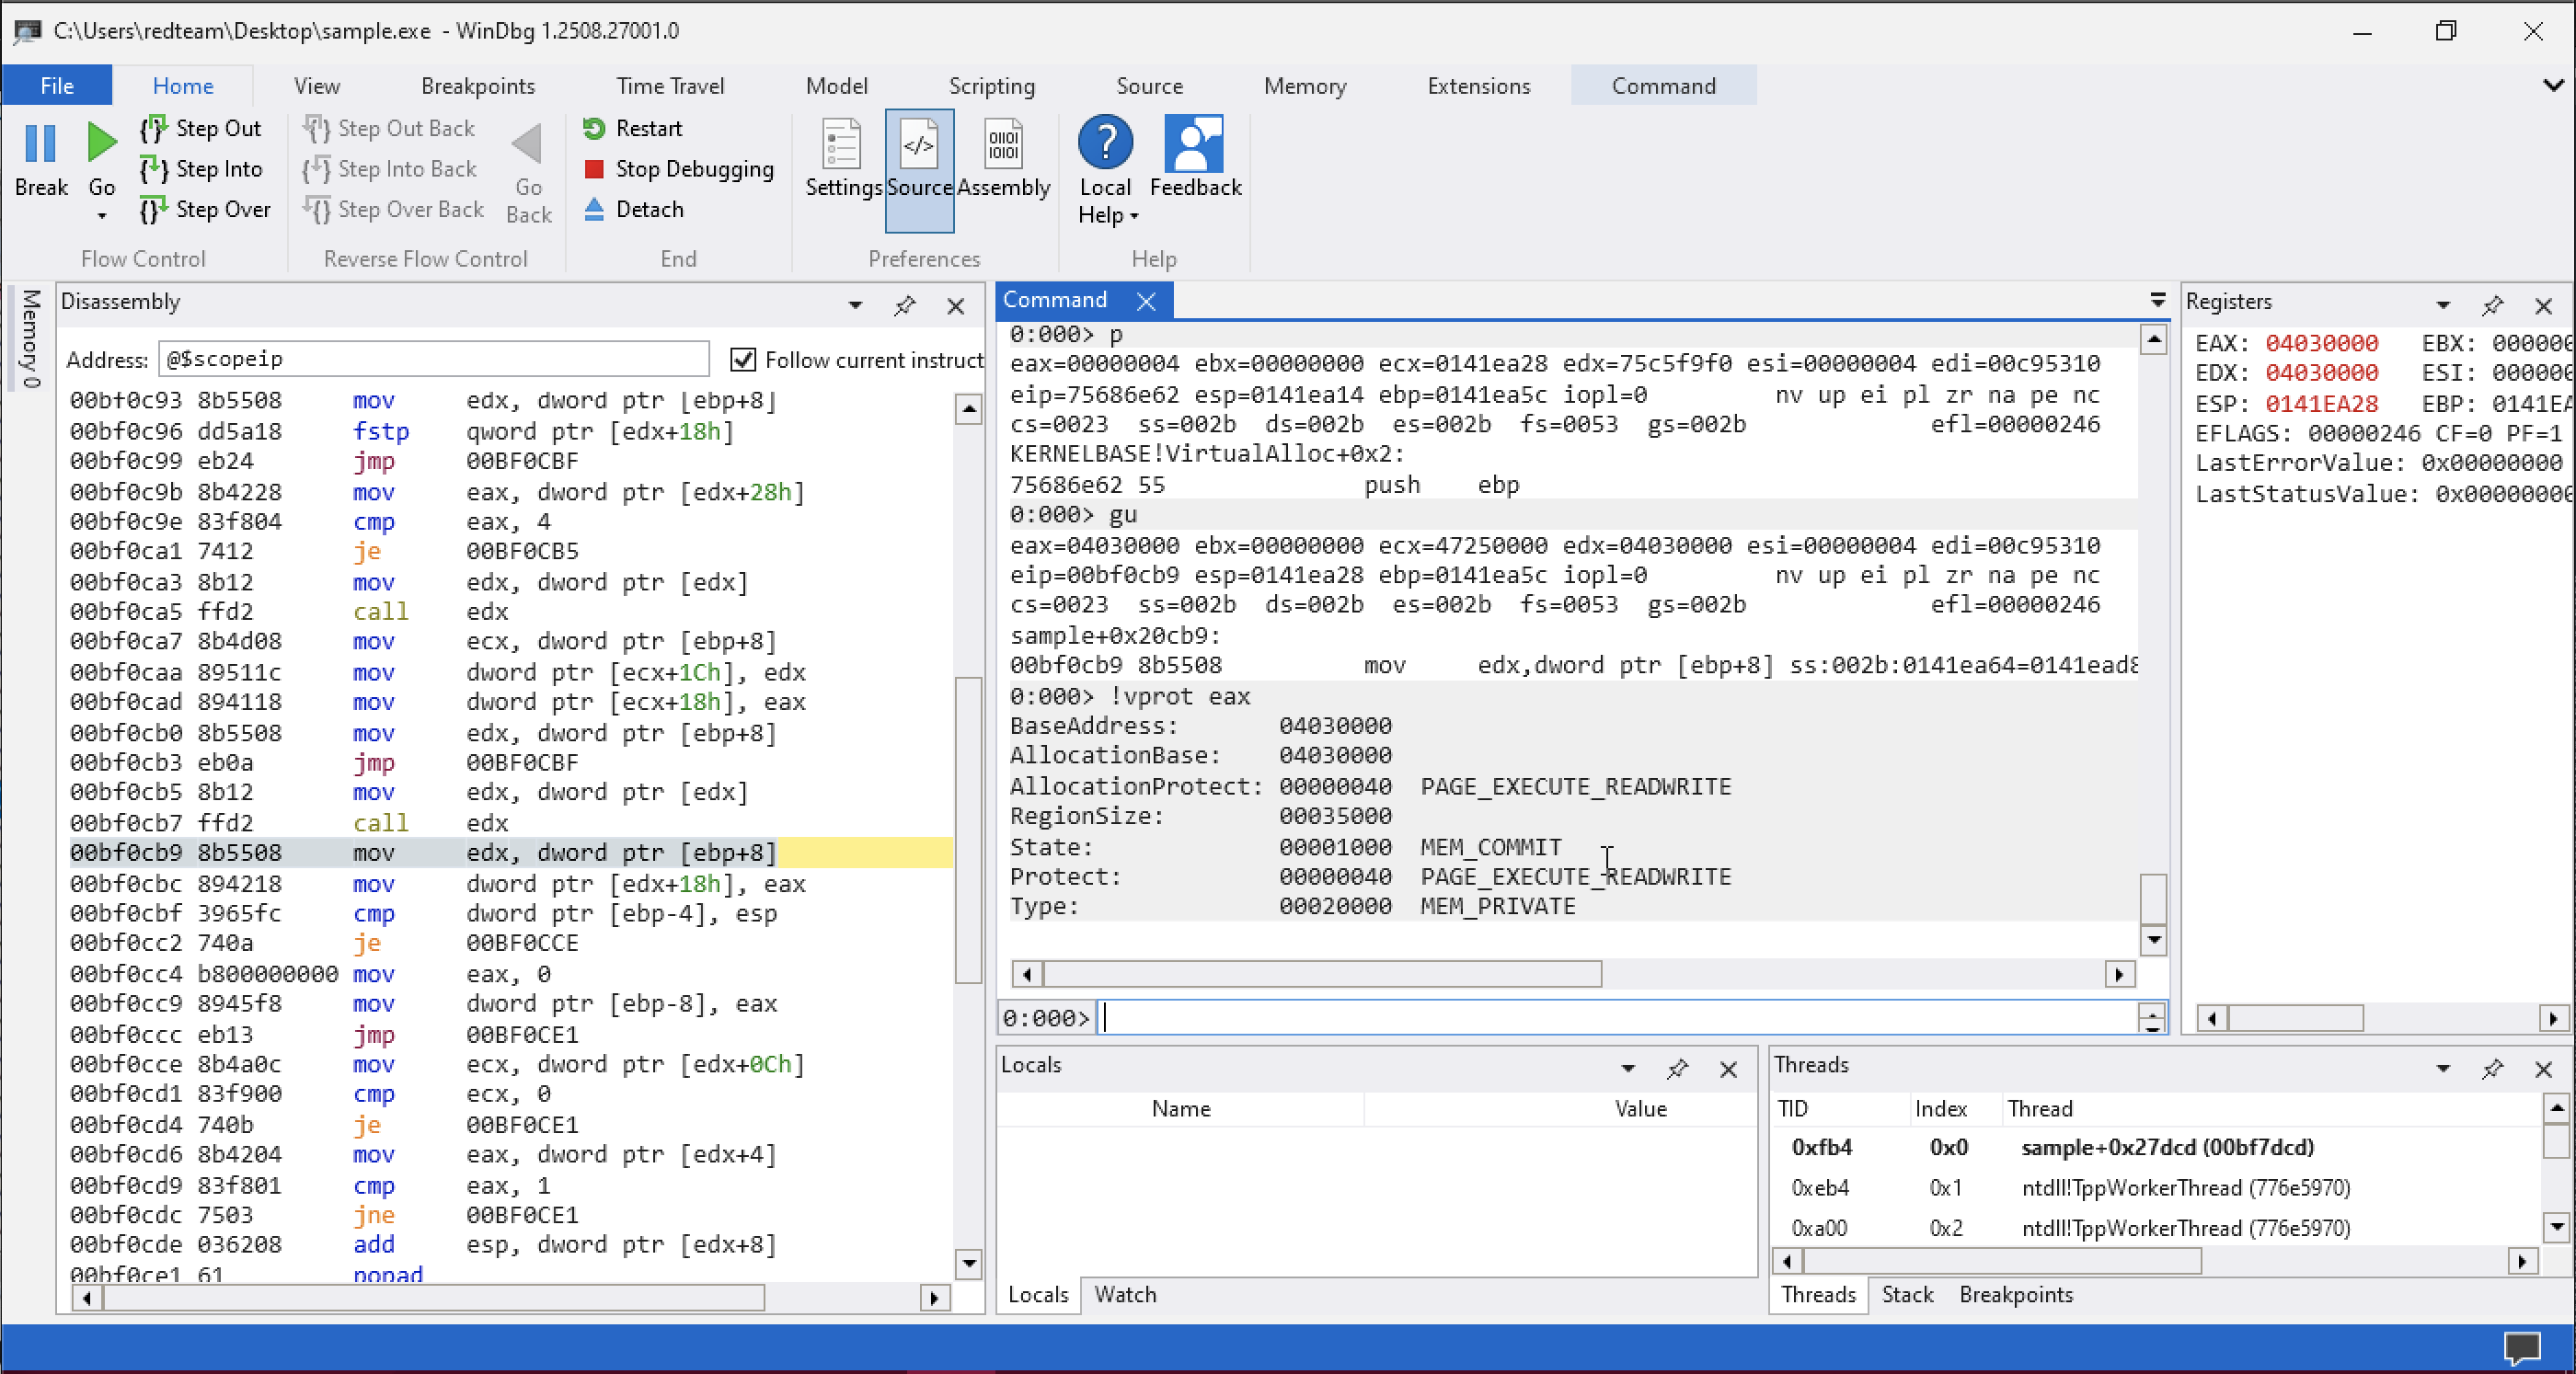2576x1374 pixels.
Task: Click Step Over in Flow Control
Action: (206, 209)
